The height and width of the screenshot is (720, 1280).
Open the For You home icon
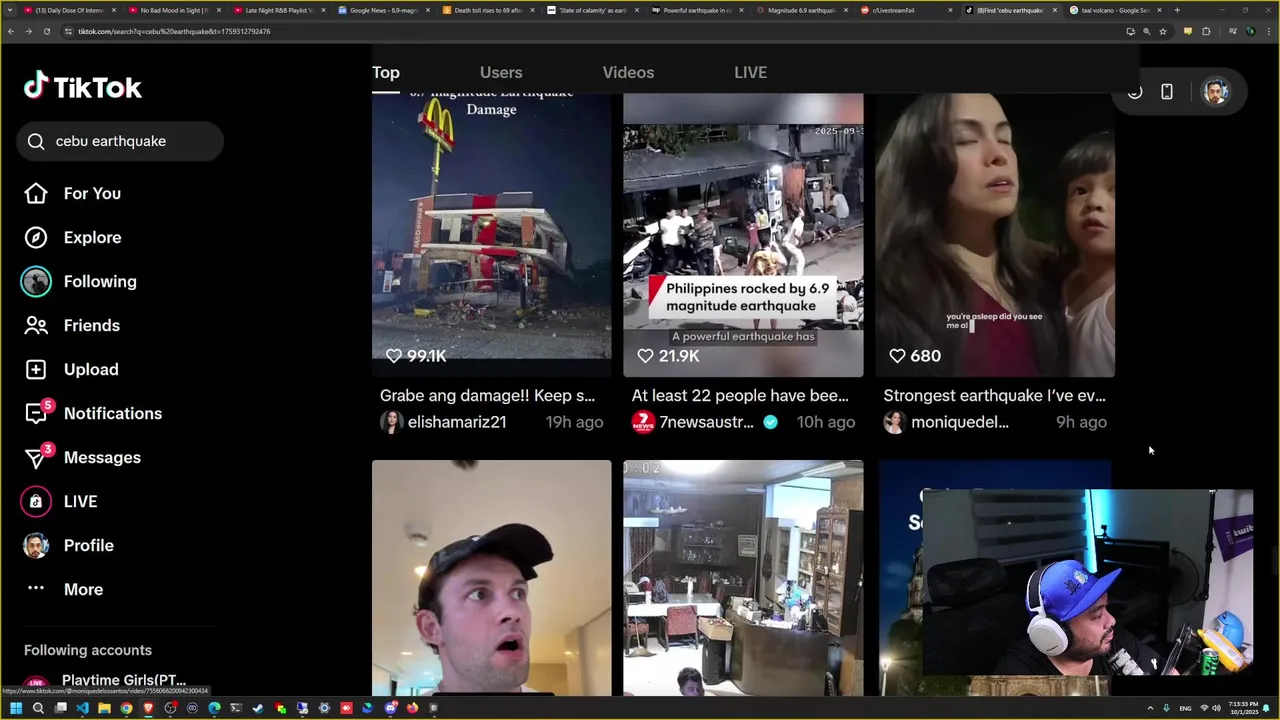pos(36,193)
